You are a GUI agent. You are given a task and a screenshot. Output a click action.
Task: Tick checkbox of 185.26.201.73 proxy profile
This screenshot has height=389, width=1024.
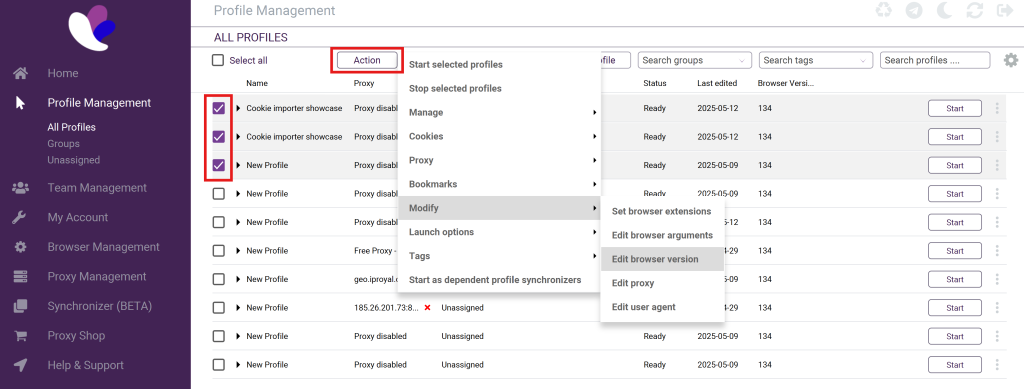219,307
